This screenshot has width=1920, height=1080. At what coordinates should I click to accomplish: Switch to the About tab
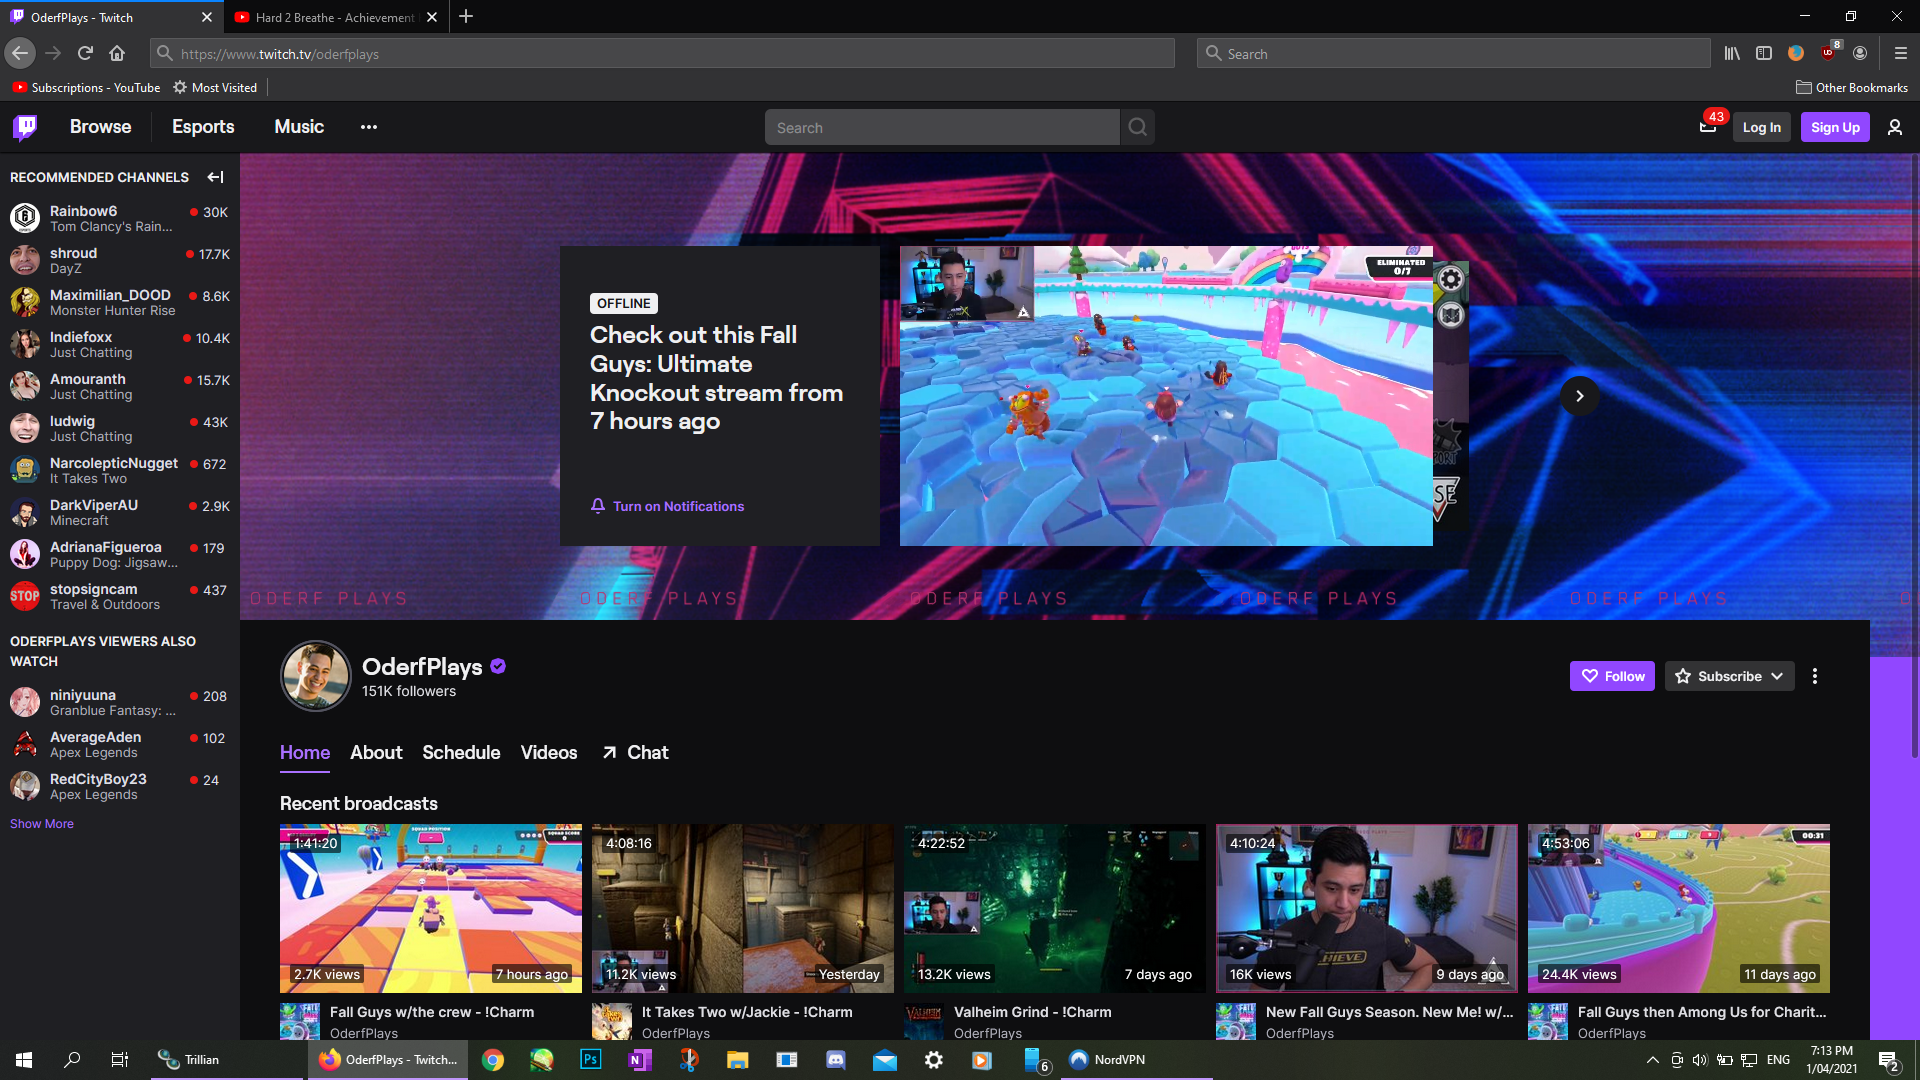[375, 752]
